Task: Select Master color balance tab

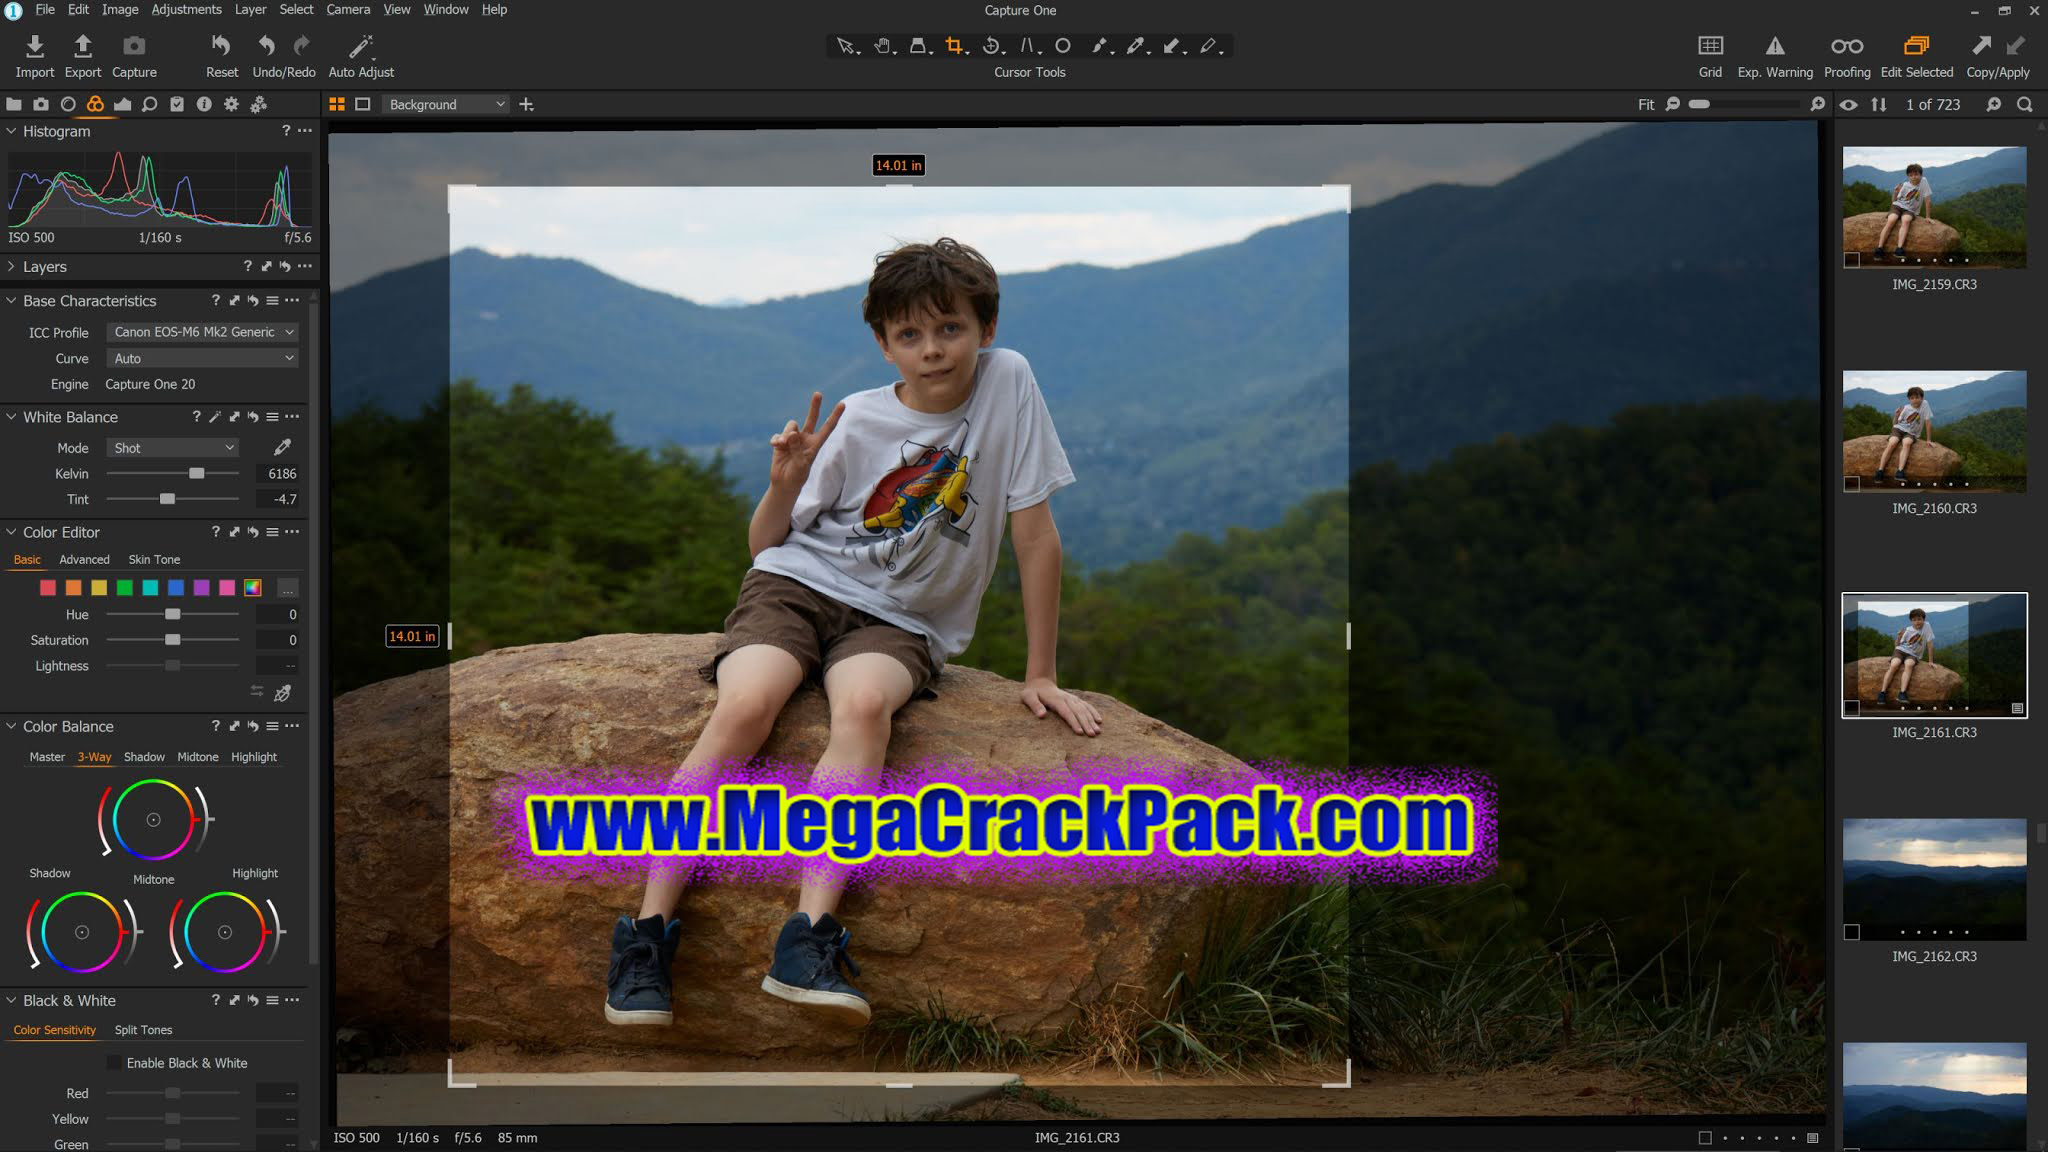Action: (x=47, y=757)
